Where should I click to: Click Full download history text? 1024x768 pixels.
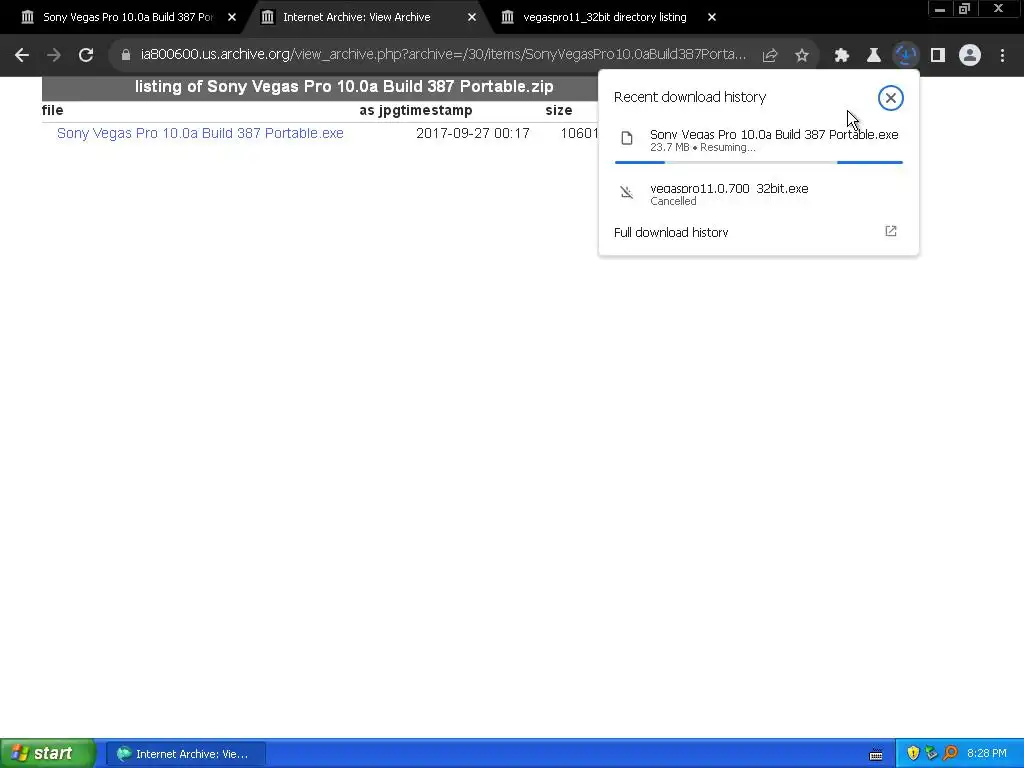(671, 232)
